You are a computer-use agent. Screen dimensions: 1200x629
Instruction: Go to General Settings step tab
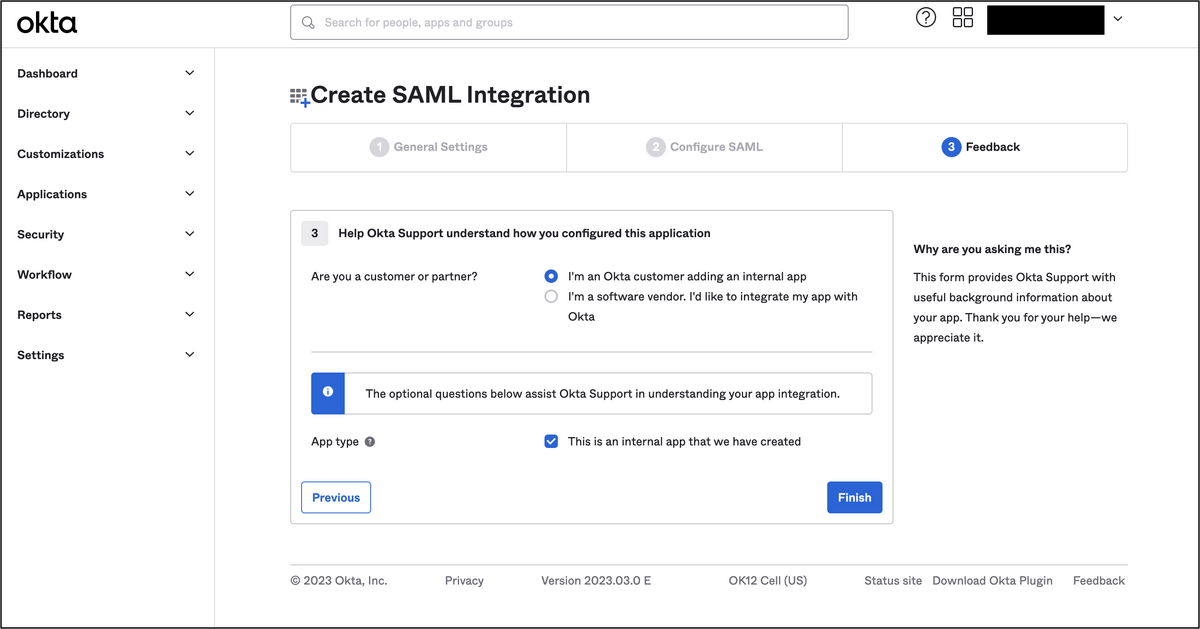[428, 147]
